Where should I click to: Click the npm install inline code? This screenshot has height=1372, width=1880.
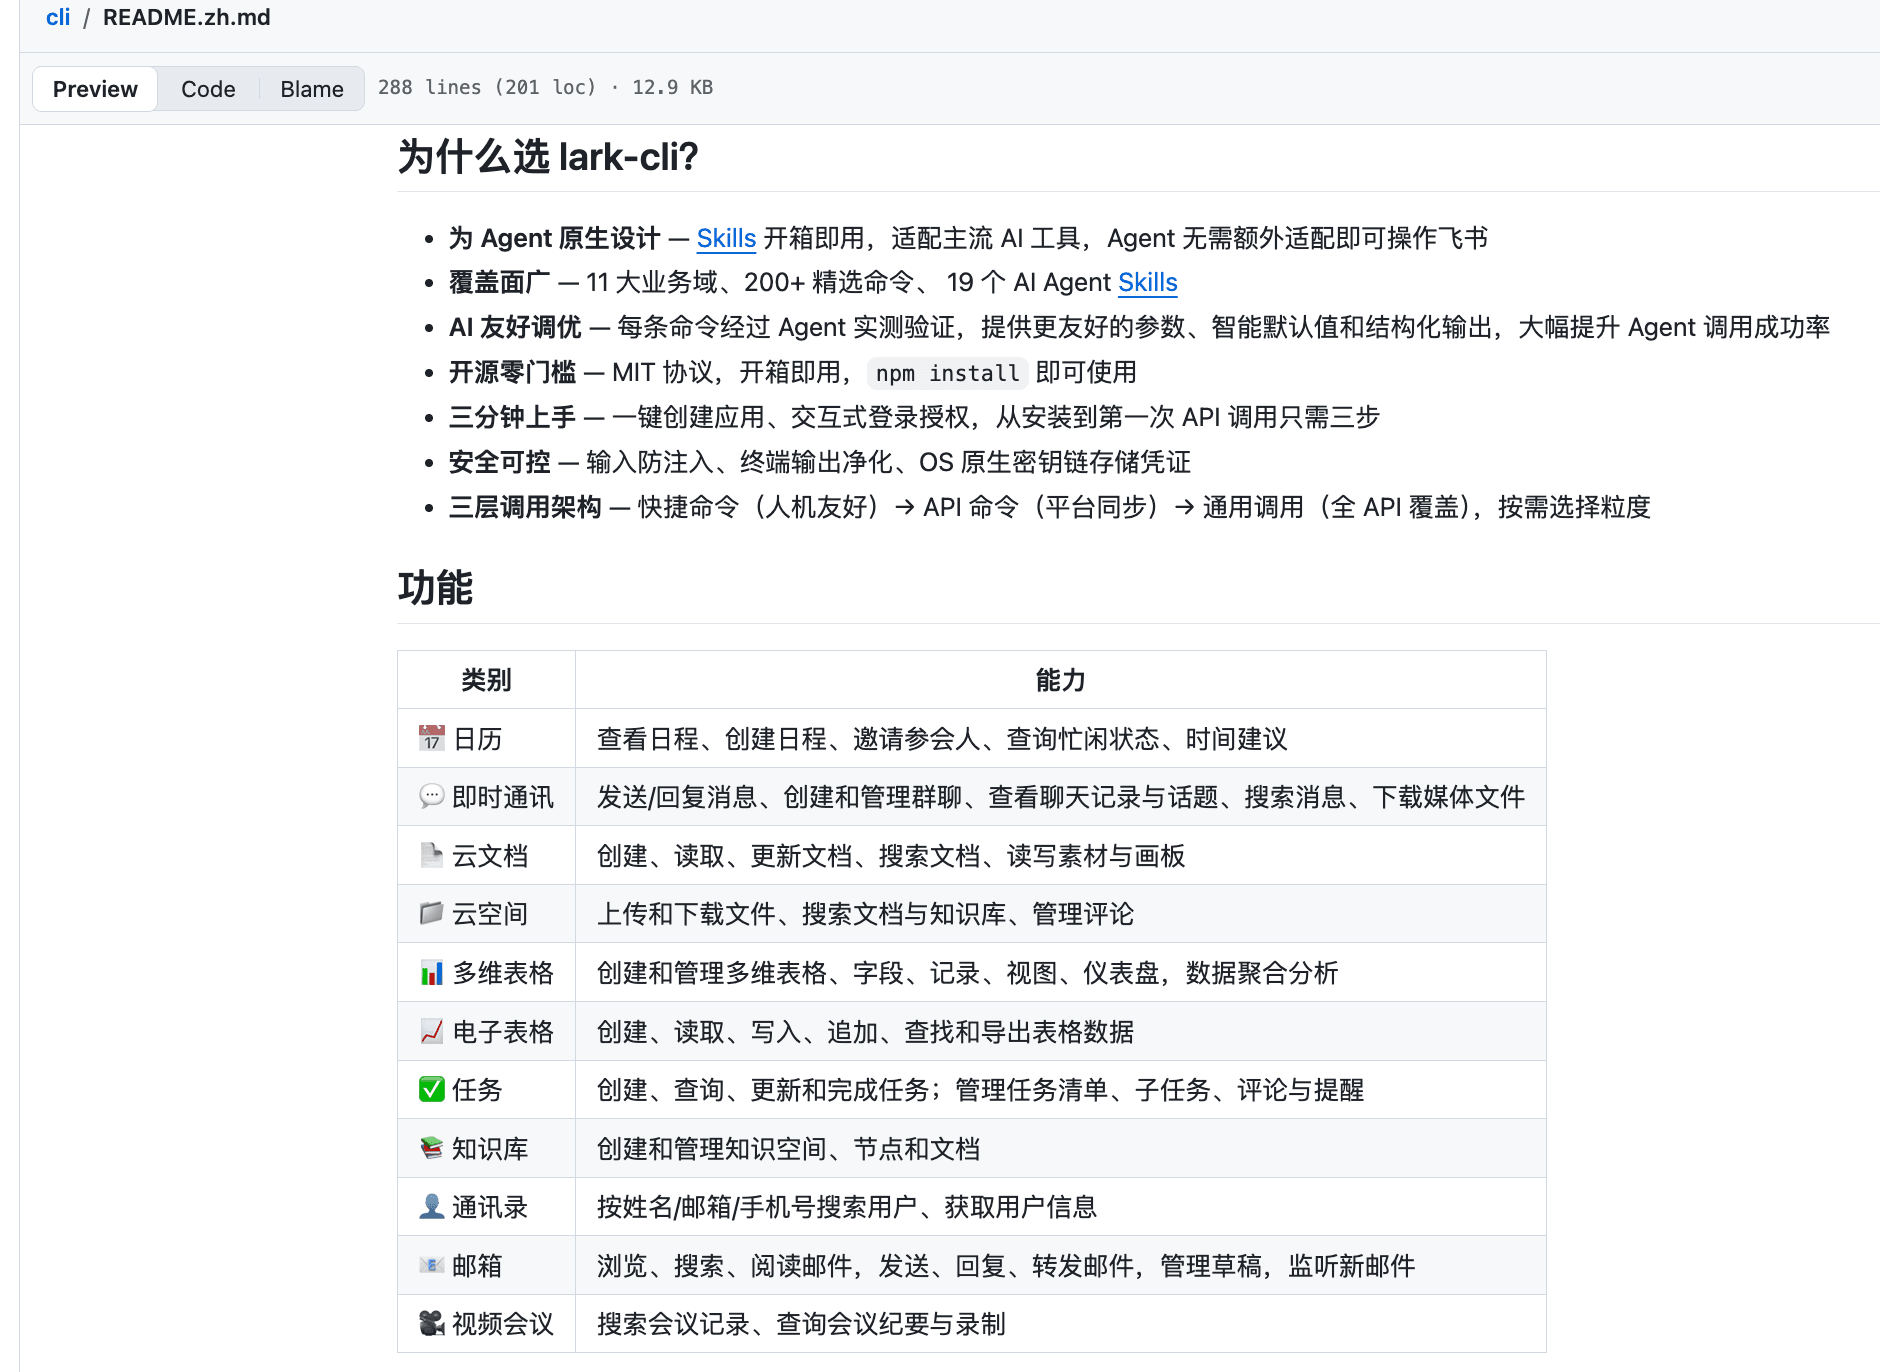pos(947,373)
